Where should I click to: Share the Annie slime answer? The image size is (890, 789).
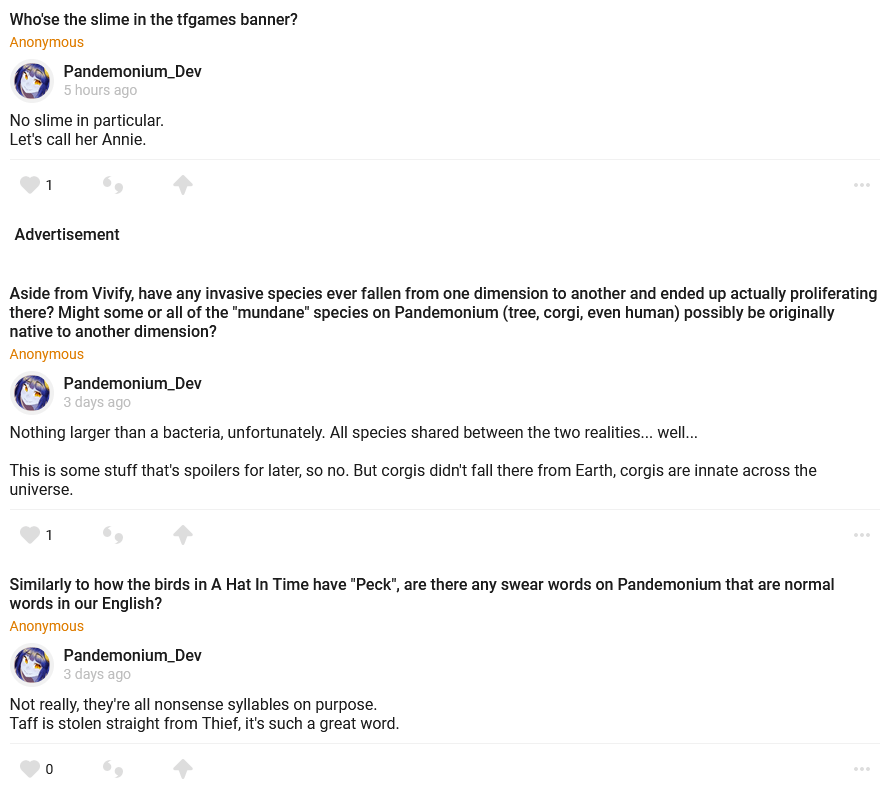click(x=182, y=185)
